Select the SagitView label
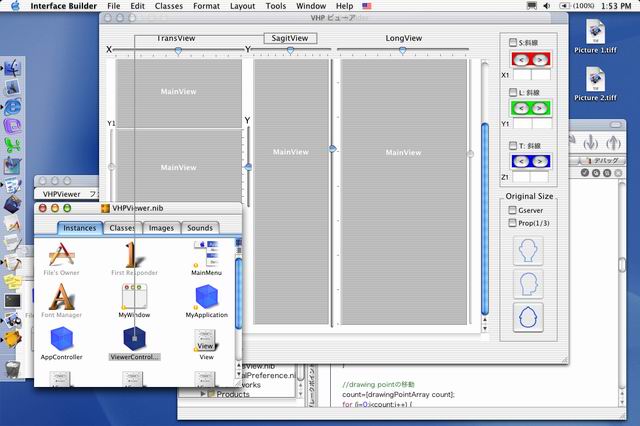The height and width of the screenshot is (426, 640). pos(290,38)
